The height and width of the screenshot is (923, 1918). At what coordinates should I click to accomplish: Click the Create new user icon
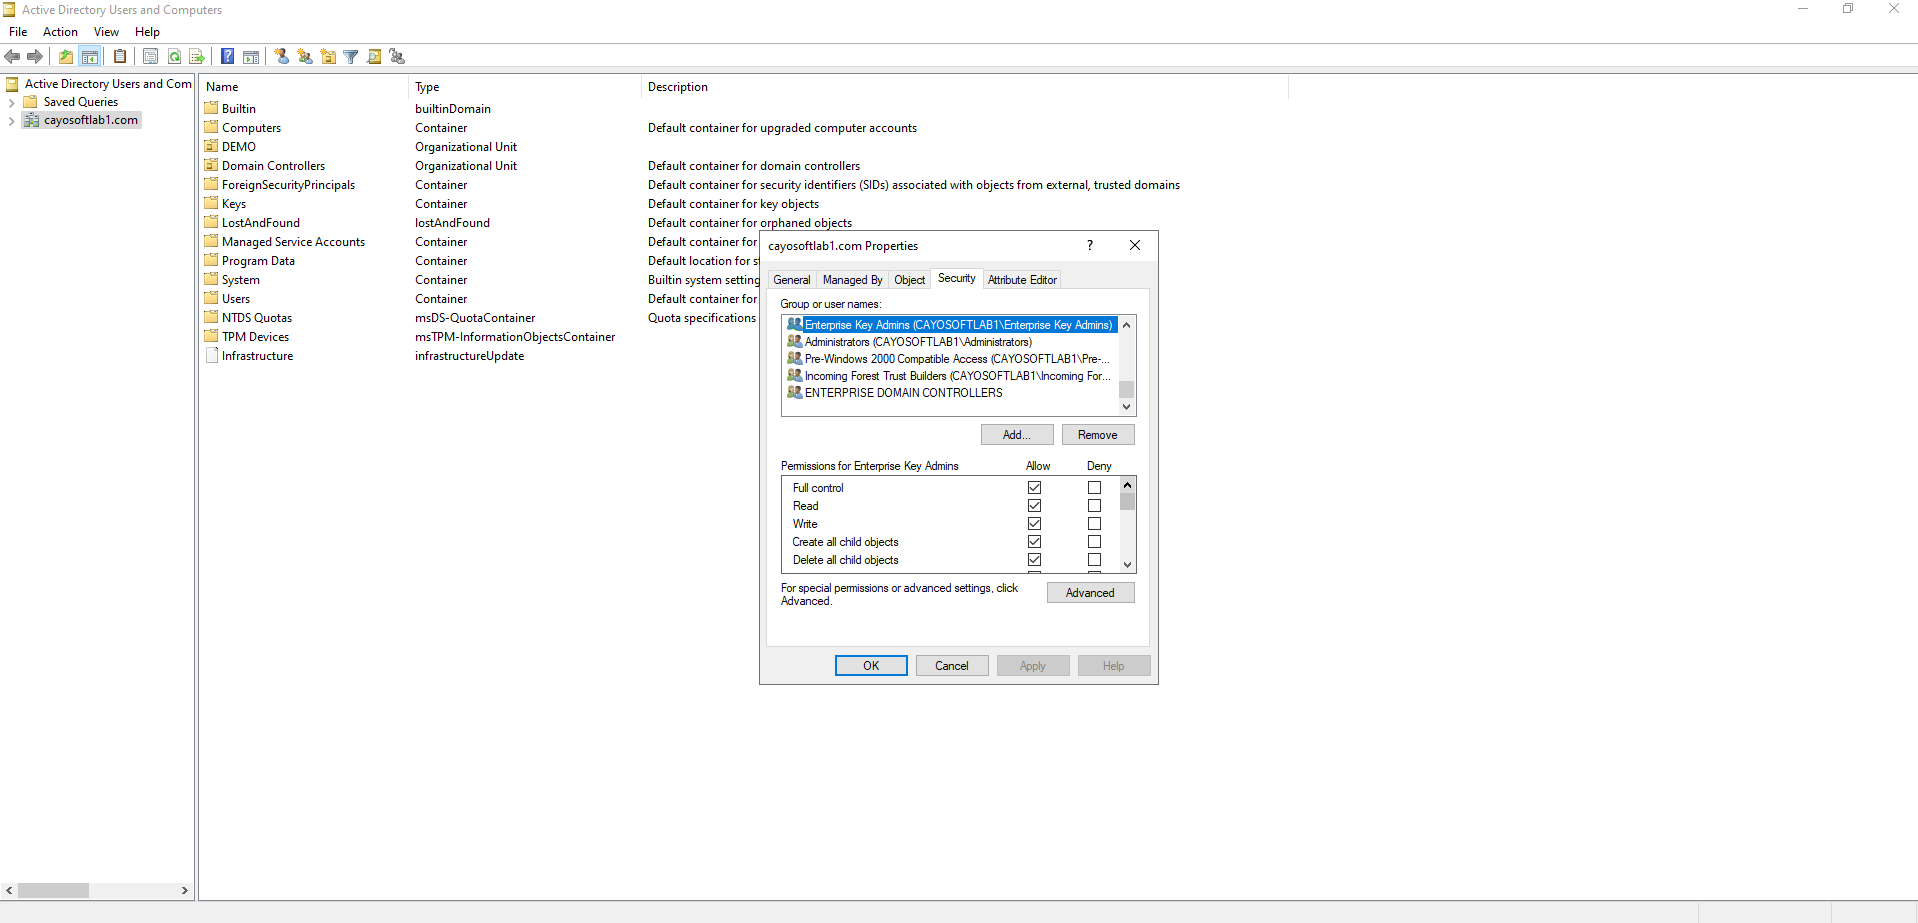click(x=282, y=57)
